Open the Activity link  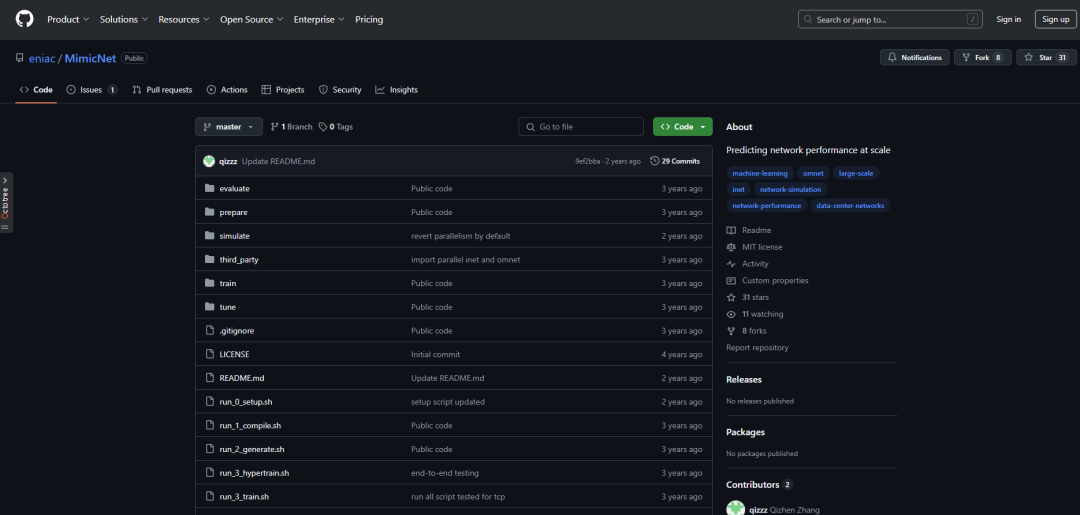click(x=747, y=264)
